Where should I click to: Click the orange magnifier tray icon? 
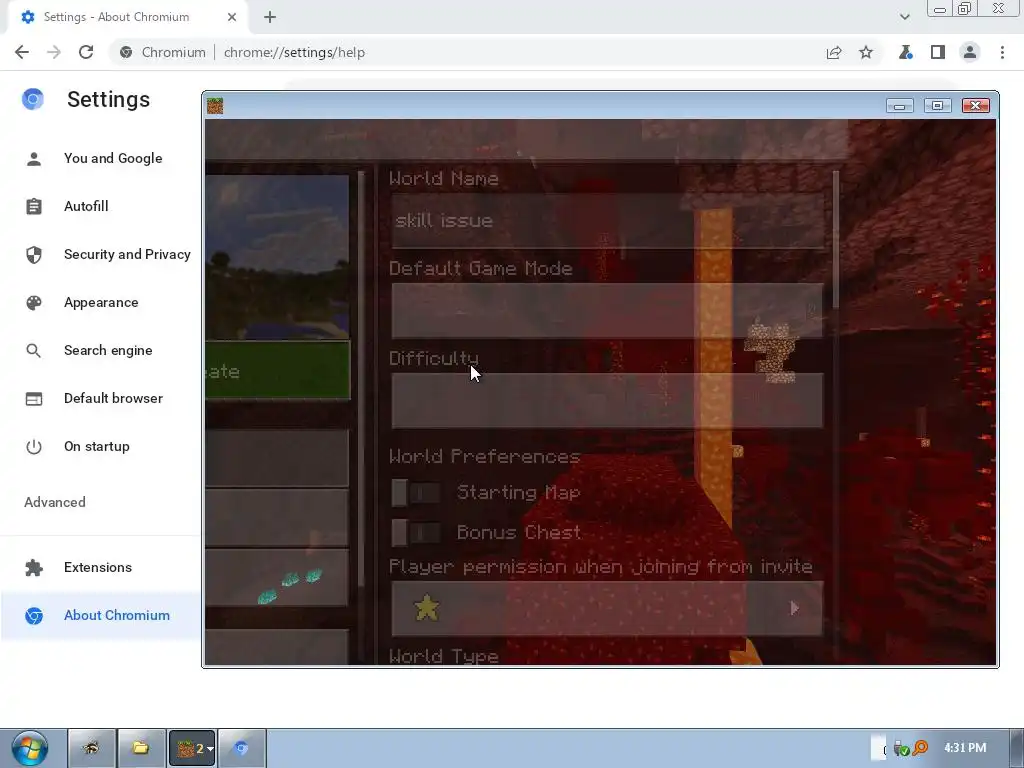click(920, 748)
